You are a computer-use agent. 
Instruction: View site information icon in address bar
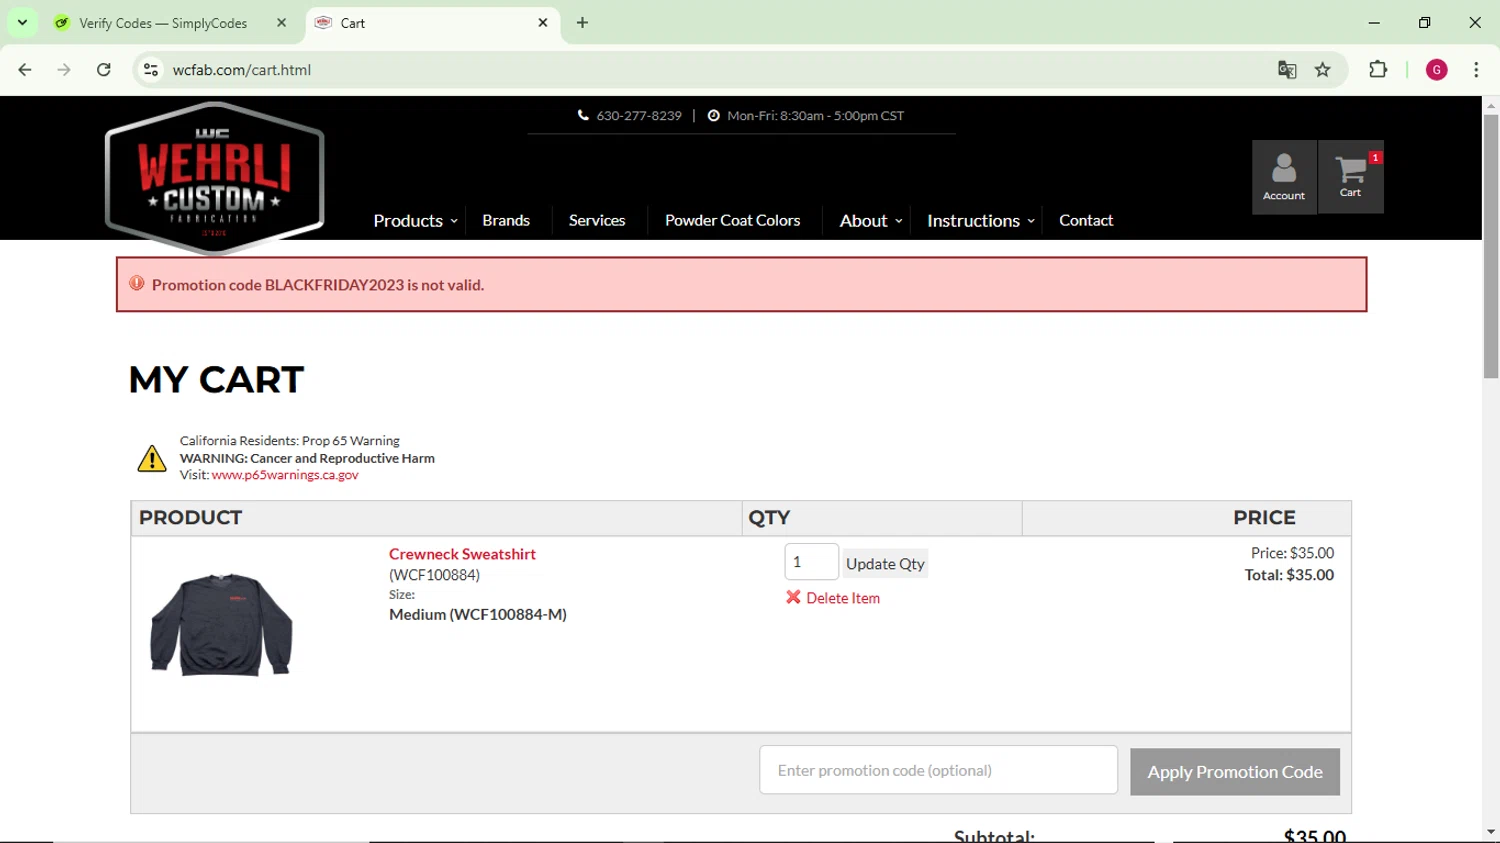[x=151, y=70]
